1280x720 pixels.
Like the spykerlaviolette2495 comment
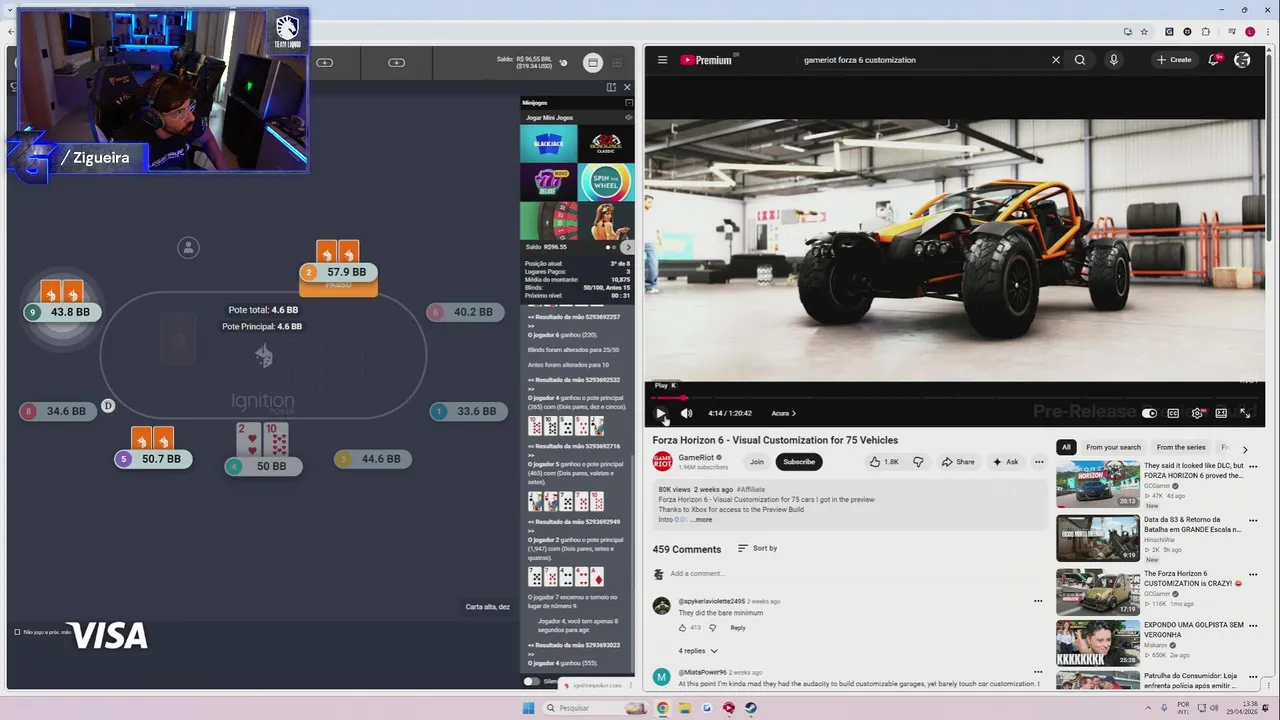point(683,628)
